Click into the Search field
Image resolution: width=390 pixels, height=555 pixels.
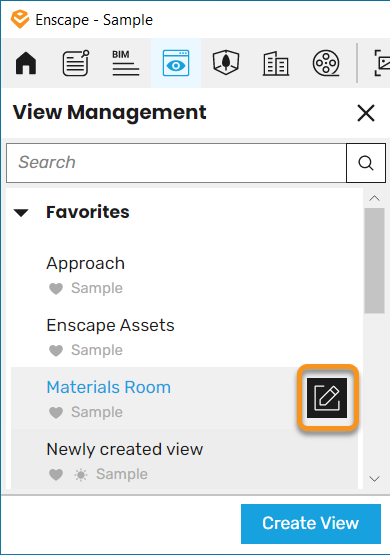coord(176,163)
